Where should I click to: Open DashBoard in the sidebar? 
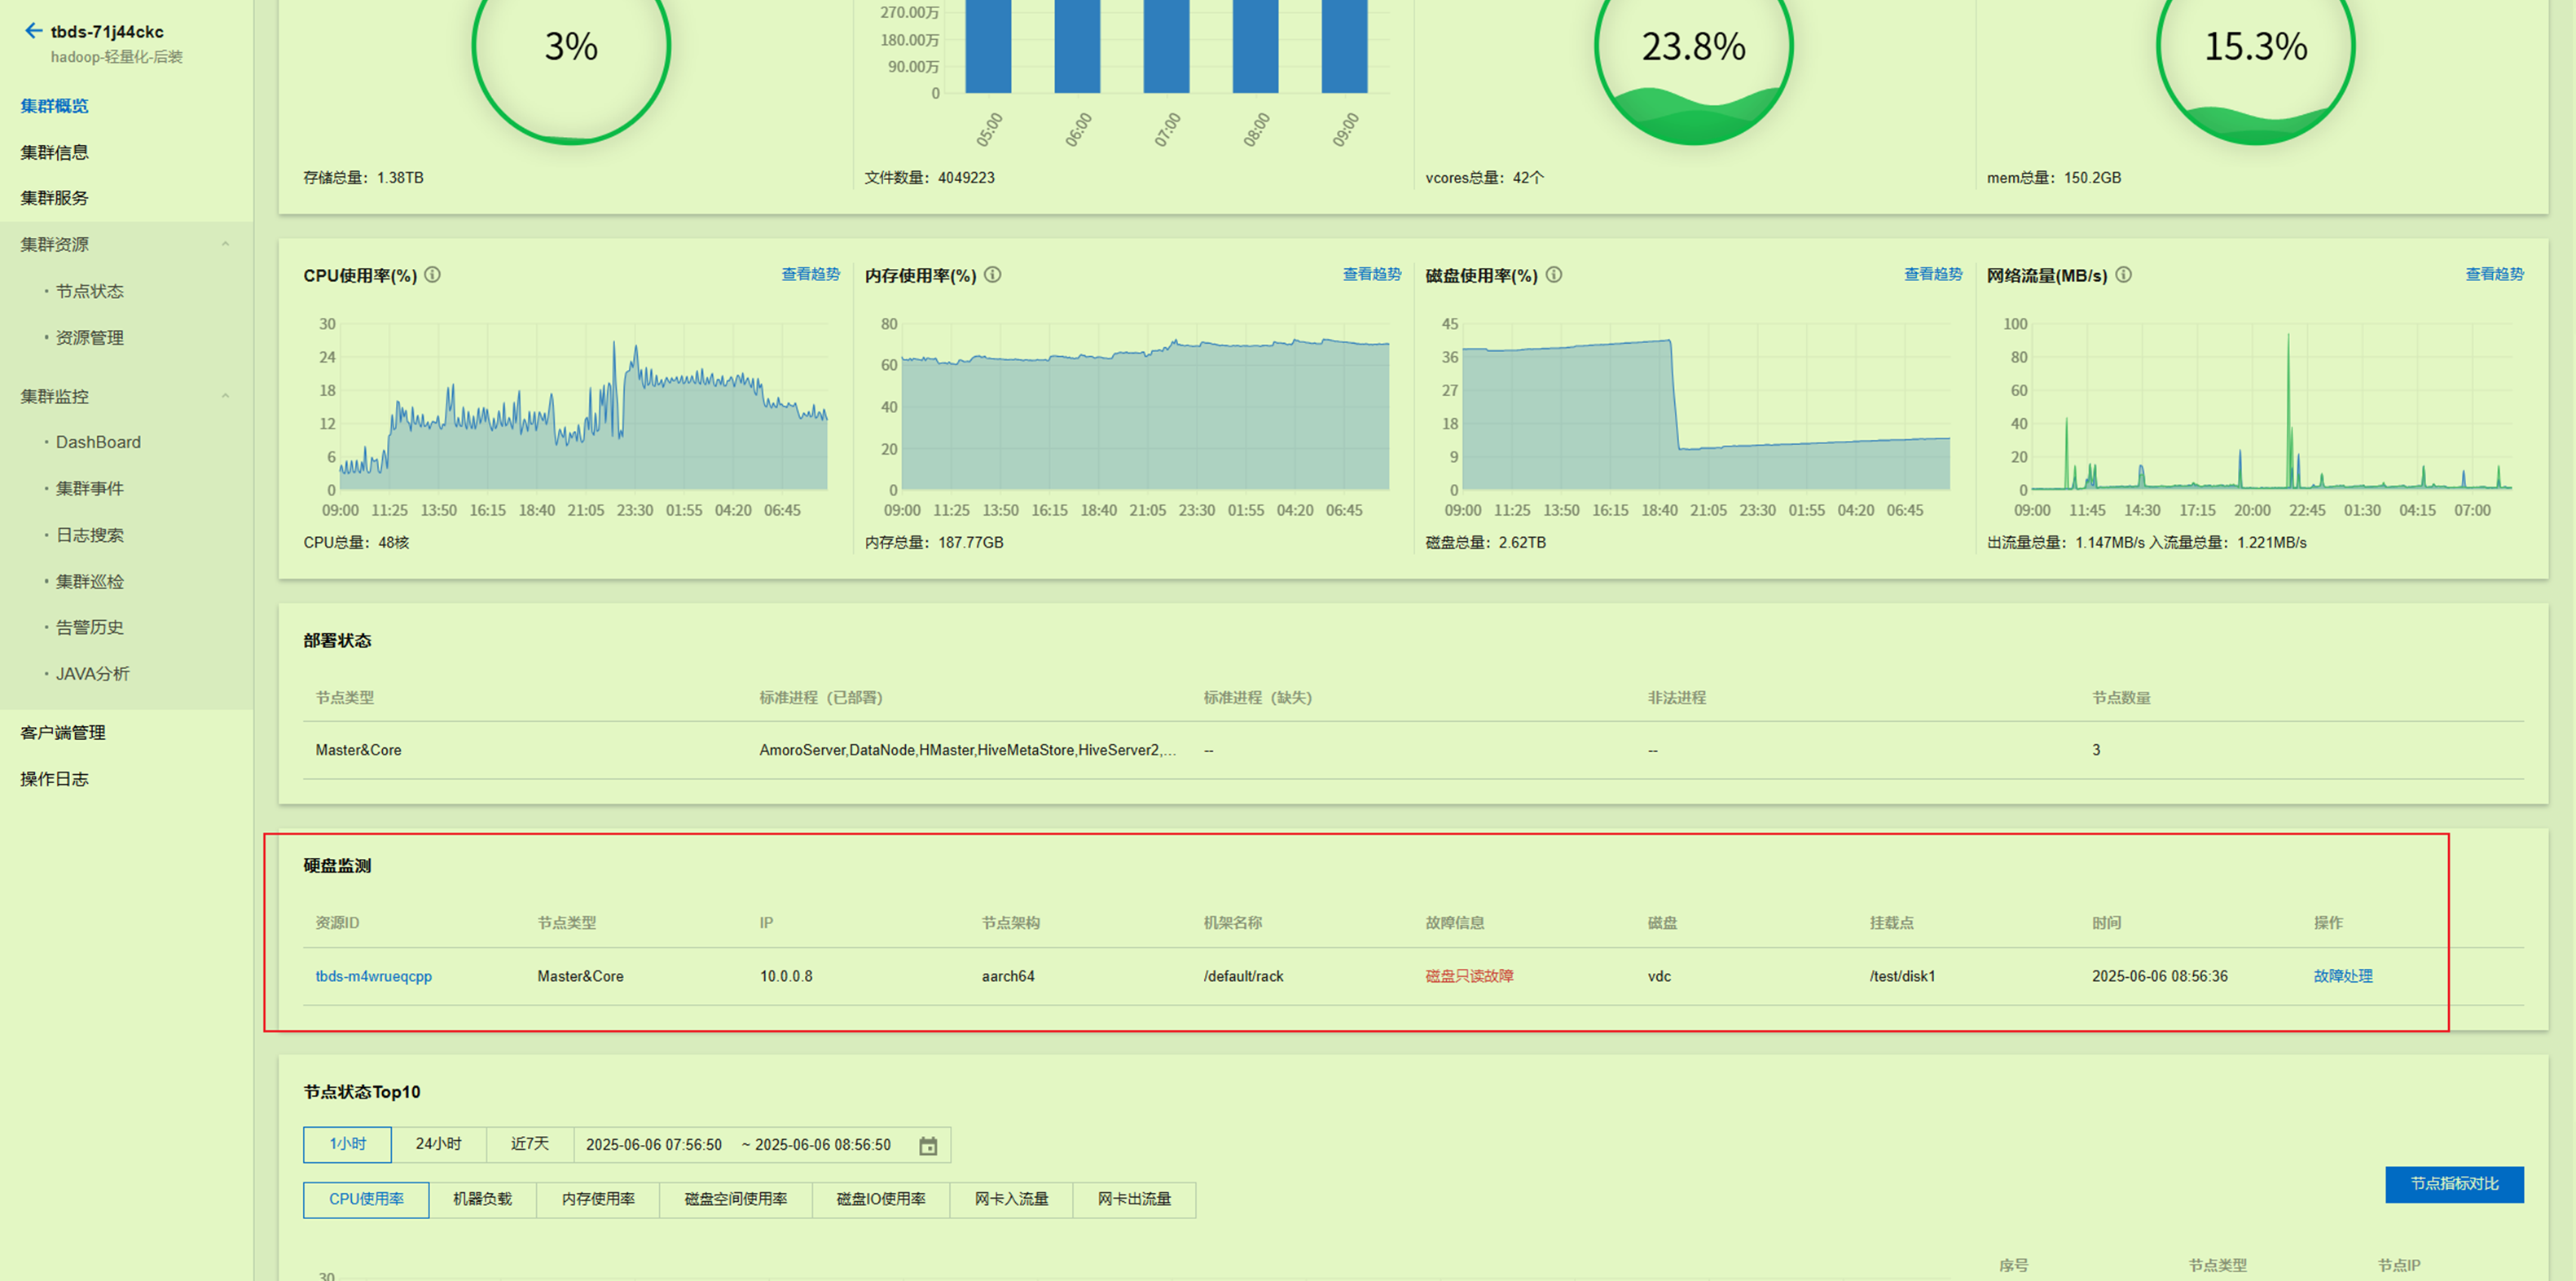point(98,442)
